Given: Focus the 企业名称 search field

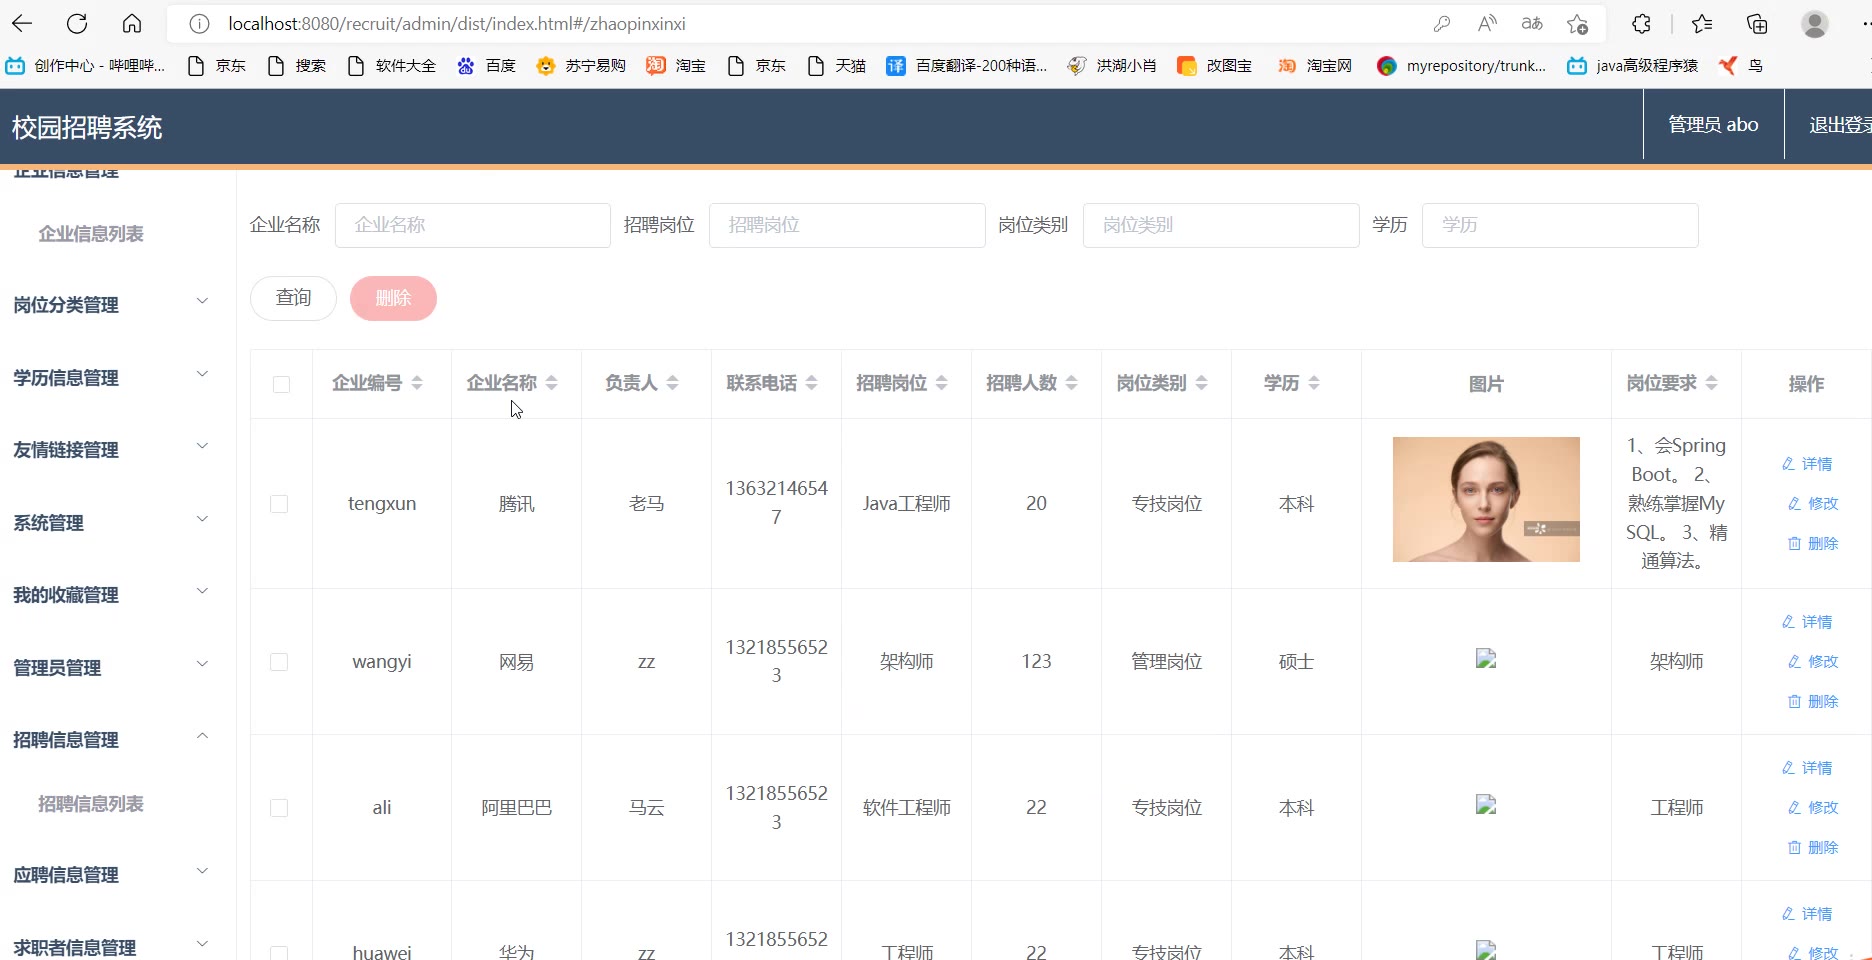Looking at the screenshot, I should [473, 225].
